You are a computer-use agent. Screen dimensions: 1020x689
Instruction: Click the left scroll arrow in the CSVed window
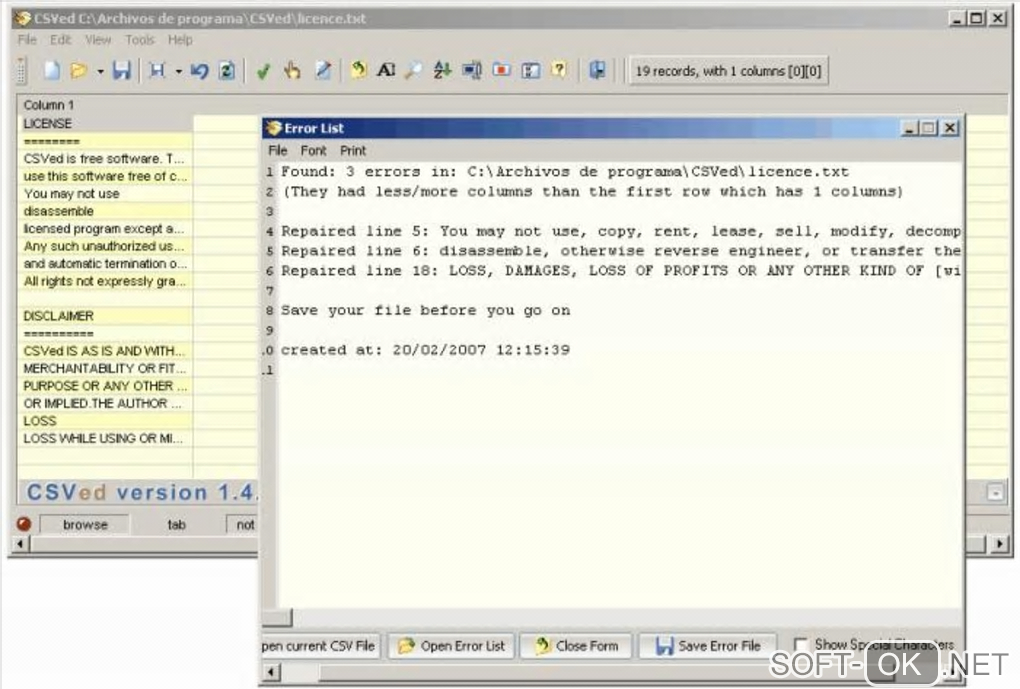pos(20,543)
